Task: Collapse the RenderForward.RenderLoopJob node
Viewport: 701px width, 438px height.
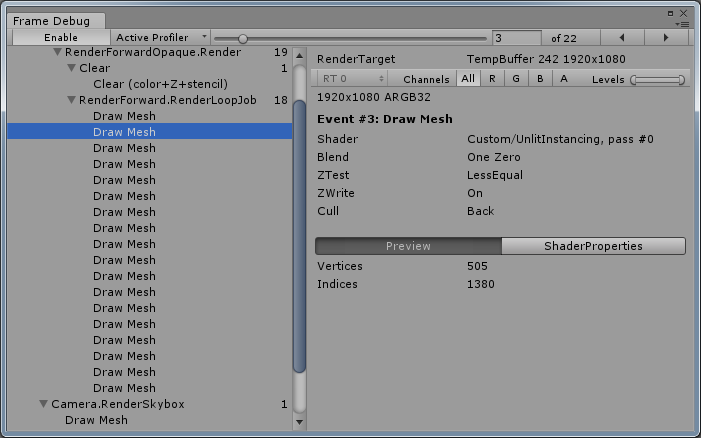Action: pos(71,100)
